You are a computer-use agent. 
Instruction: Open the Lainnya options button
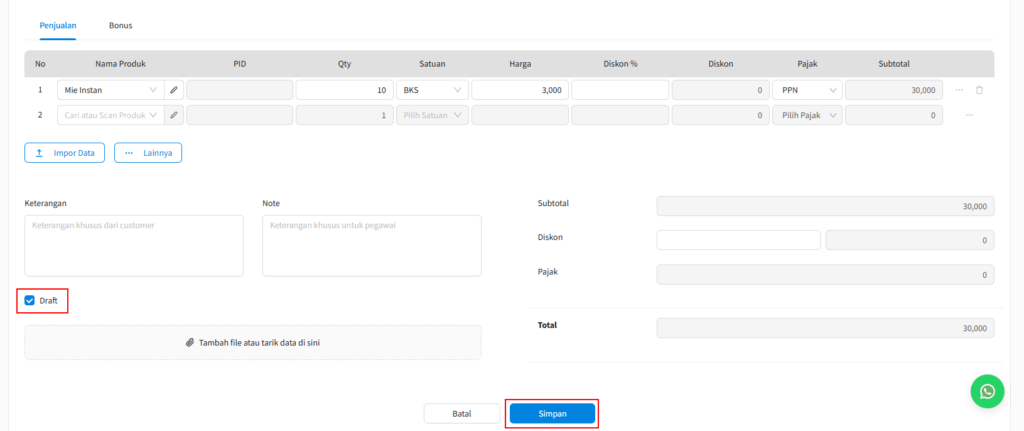point(148,153)
